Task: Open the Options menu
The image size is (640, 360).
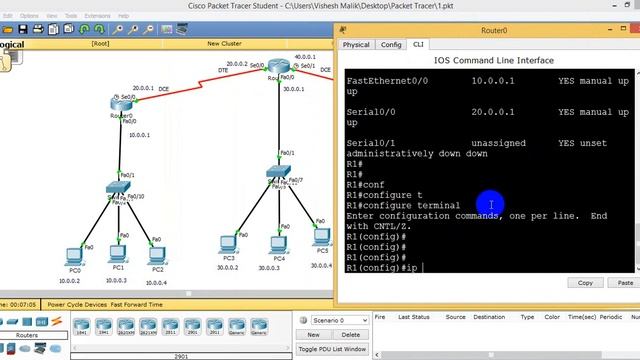Action: click(x=29, y=16)
